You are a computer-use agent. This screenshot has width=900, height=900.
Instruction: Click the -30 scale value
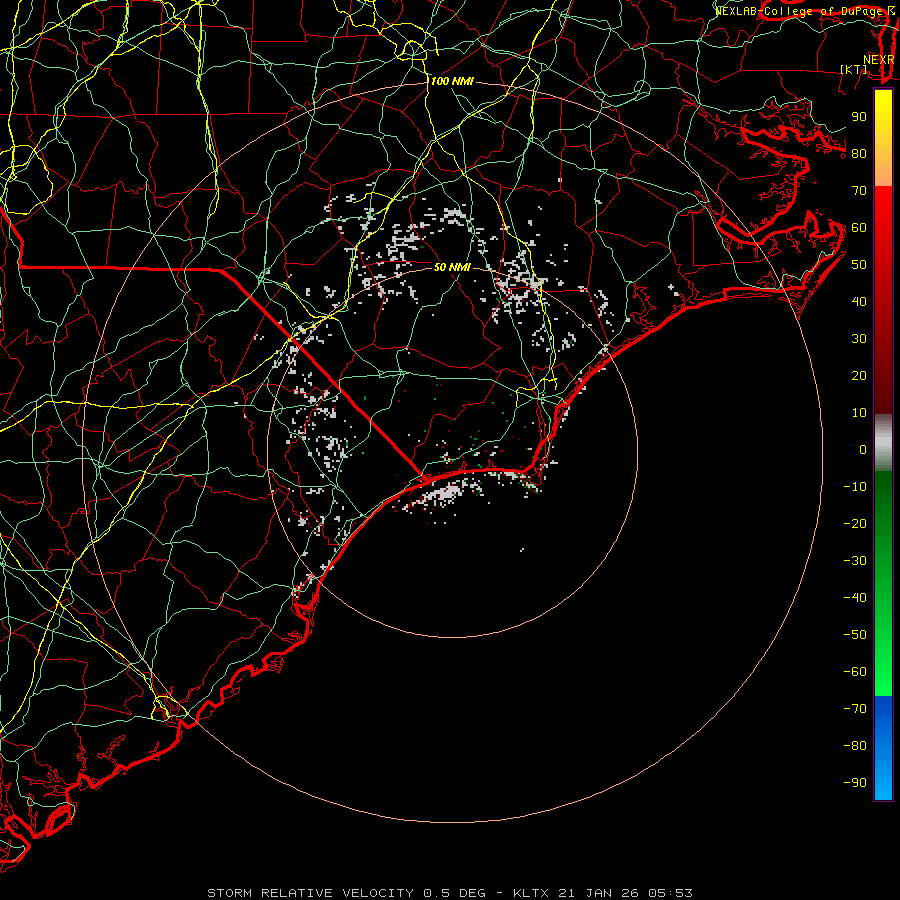[855, 561]
